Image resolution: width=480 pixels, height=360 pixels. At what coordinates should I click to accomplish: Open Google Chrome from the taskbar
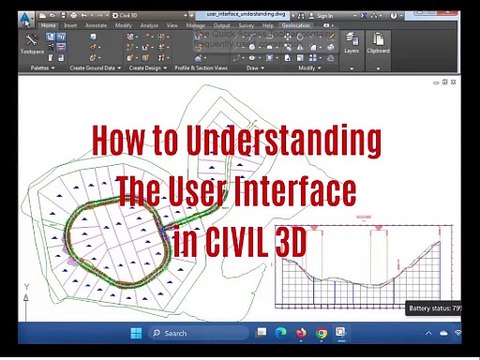coord(321,333)
